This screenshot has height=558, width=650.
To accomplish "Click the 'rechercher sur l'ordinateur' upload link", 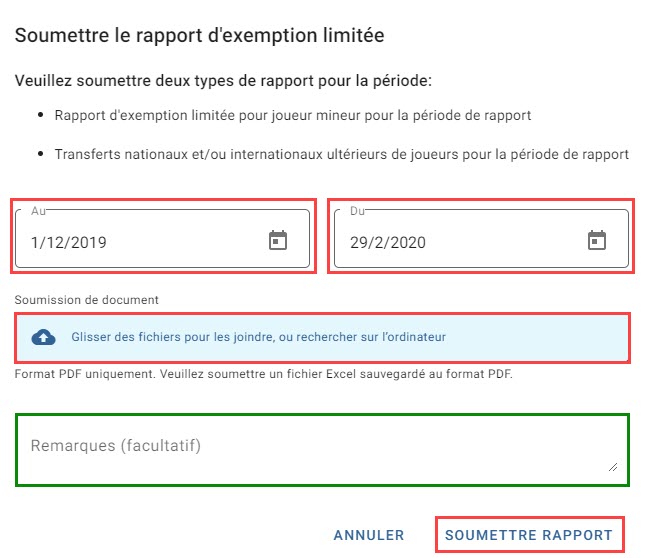I will pyautogui.click(x=371, y=337).
